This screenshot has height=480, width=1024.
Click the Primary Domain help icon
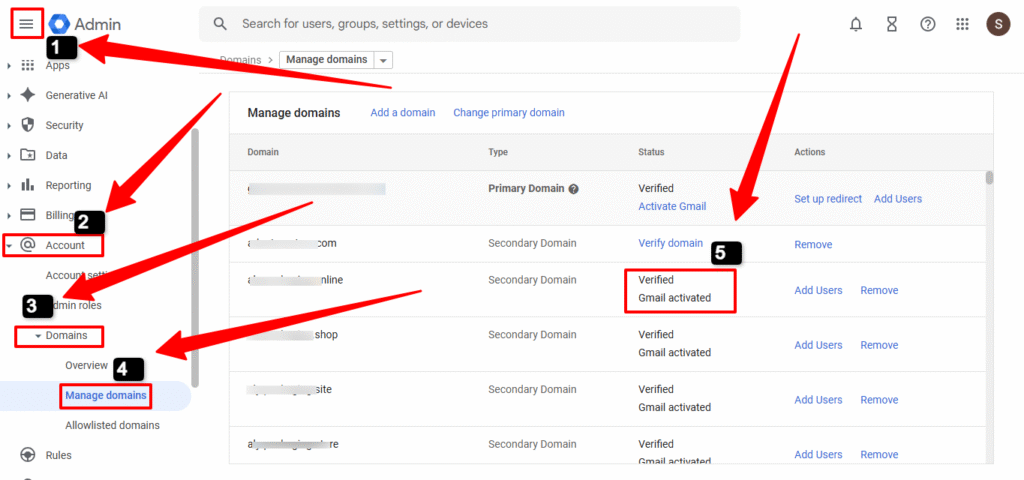pyautogui.click(x=574, y=189)
